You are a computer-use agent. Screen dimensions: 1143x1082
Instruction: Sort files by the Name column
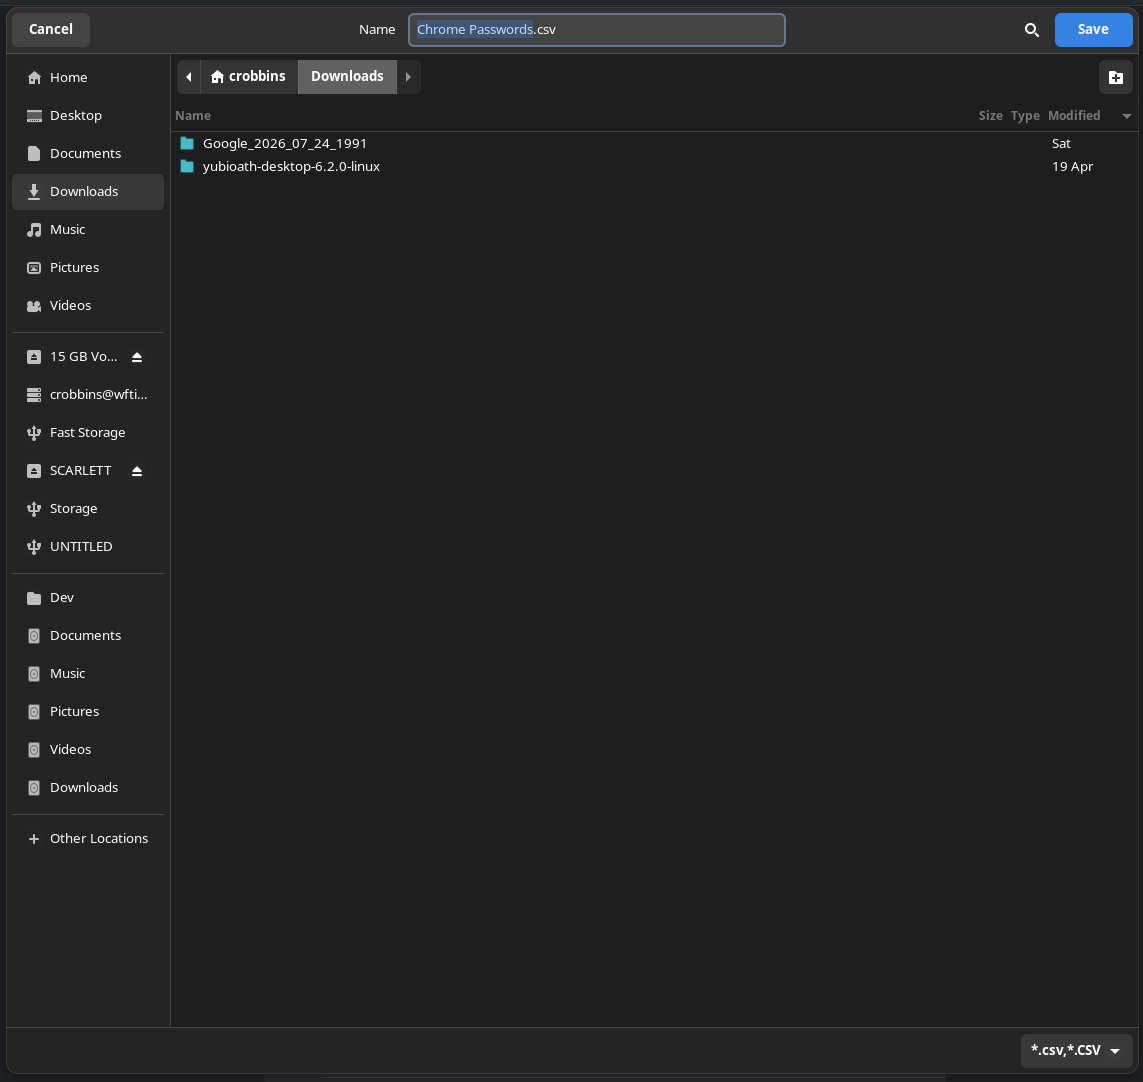click(x=193, y=116)
